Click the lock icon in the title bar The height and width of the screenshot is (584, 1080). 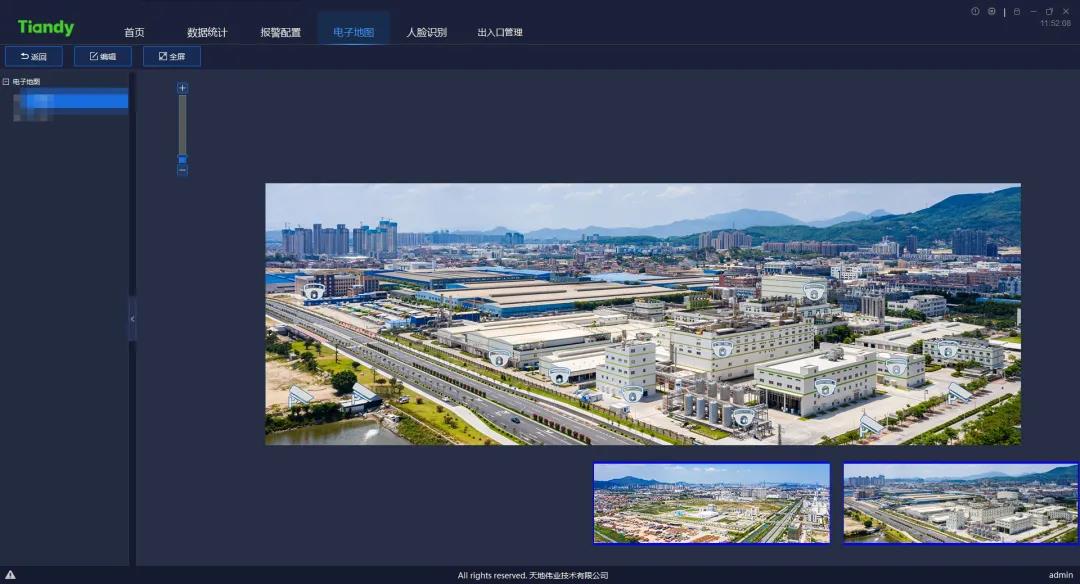point(1016,11)
